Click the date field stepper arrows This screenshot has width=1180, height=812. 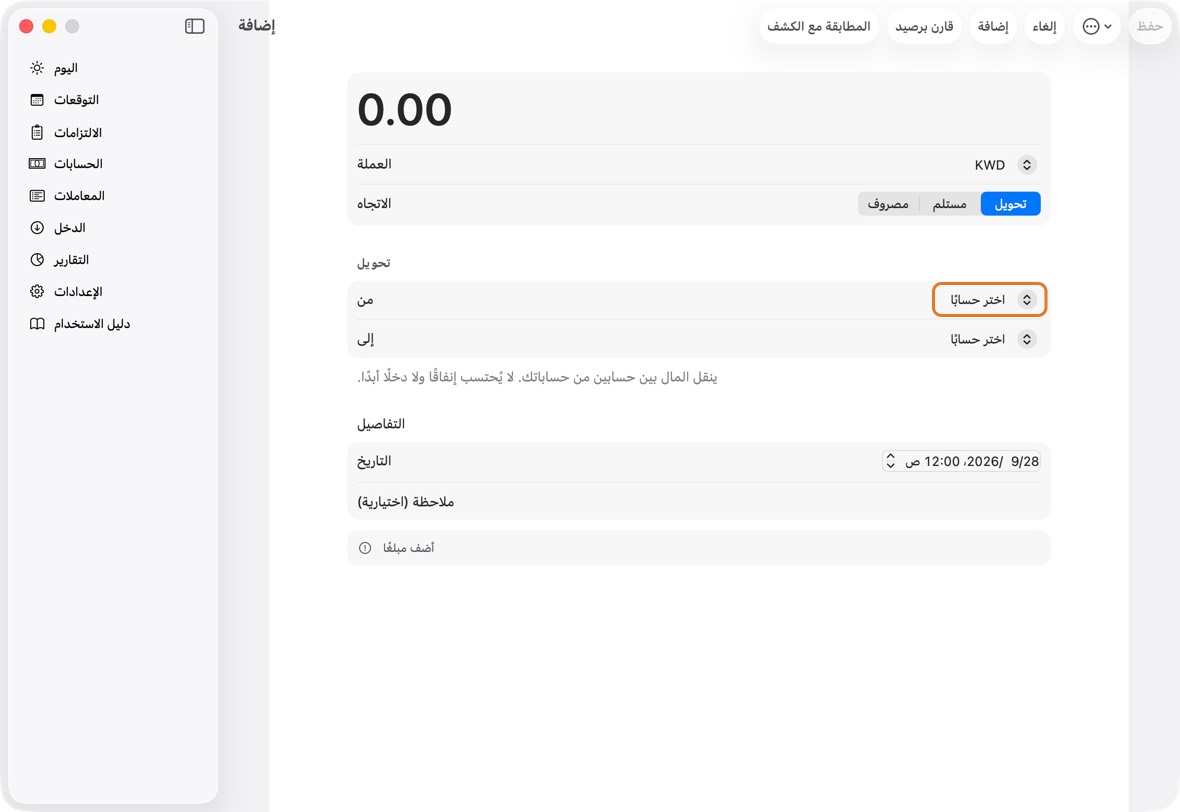pyautogui.click(x=890, y=461)
